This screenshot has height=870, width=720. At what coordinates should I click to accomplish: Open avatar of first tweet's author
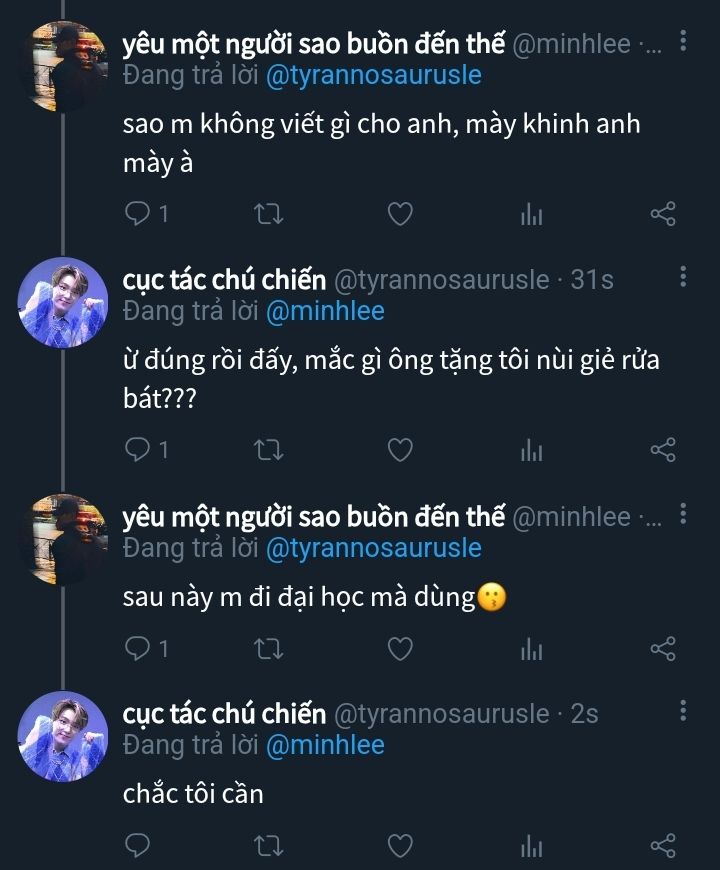tap(64, 66)
